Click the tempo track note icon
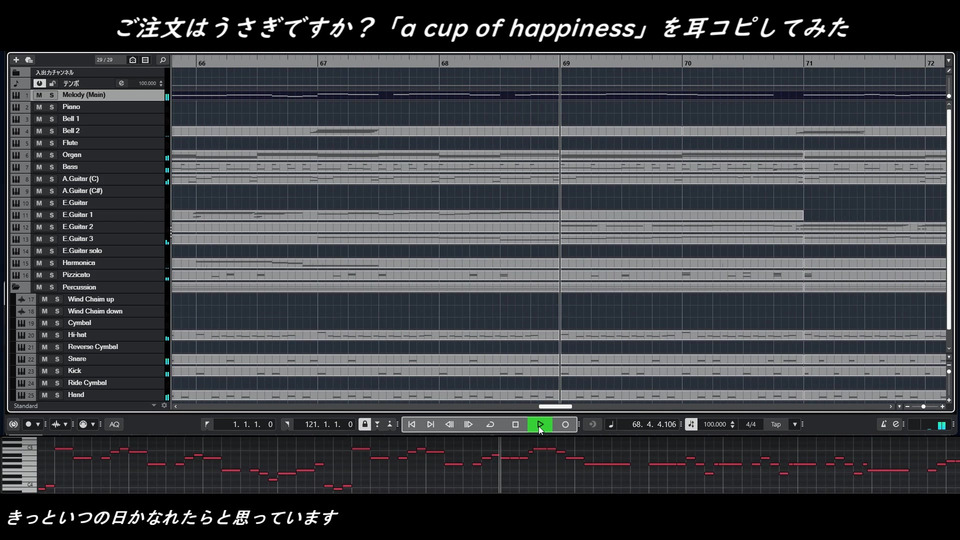Image resolution: width=960 pixels, height=540 pixels. point(17,83)
